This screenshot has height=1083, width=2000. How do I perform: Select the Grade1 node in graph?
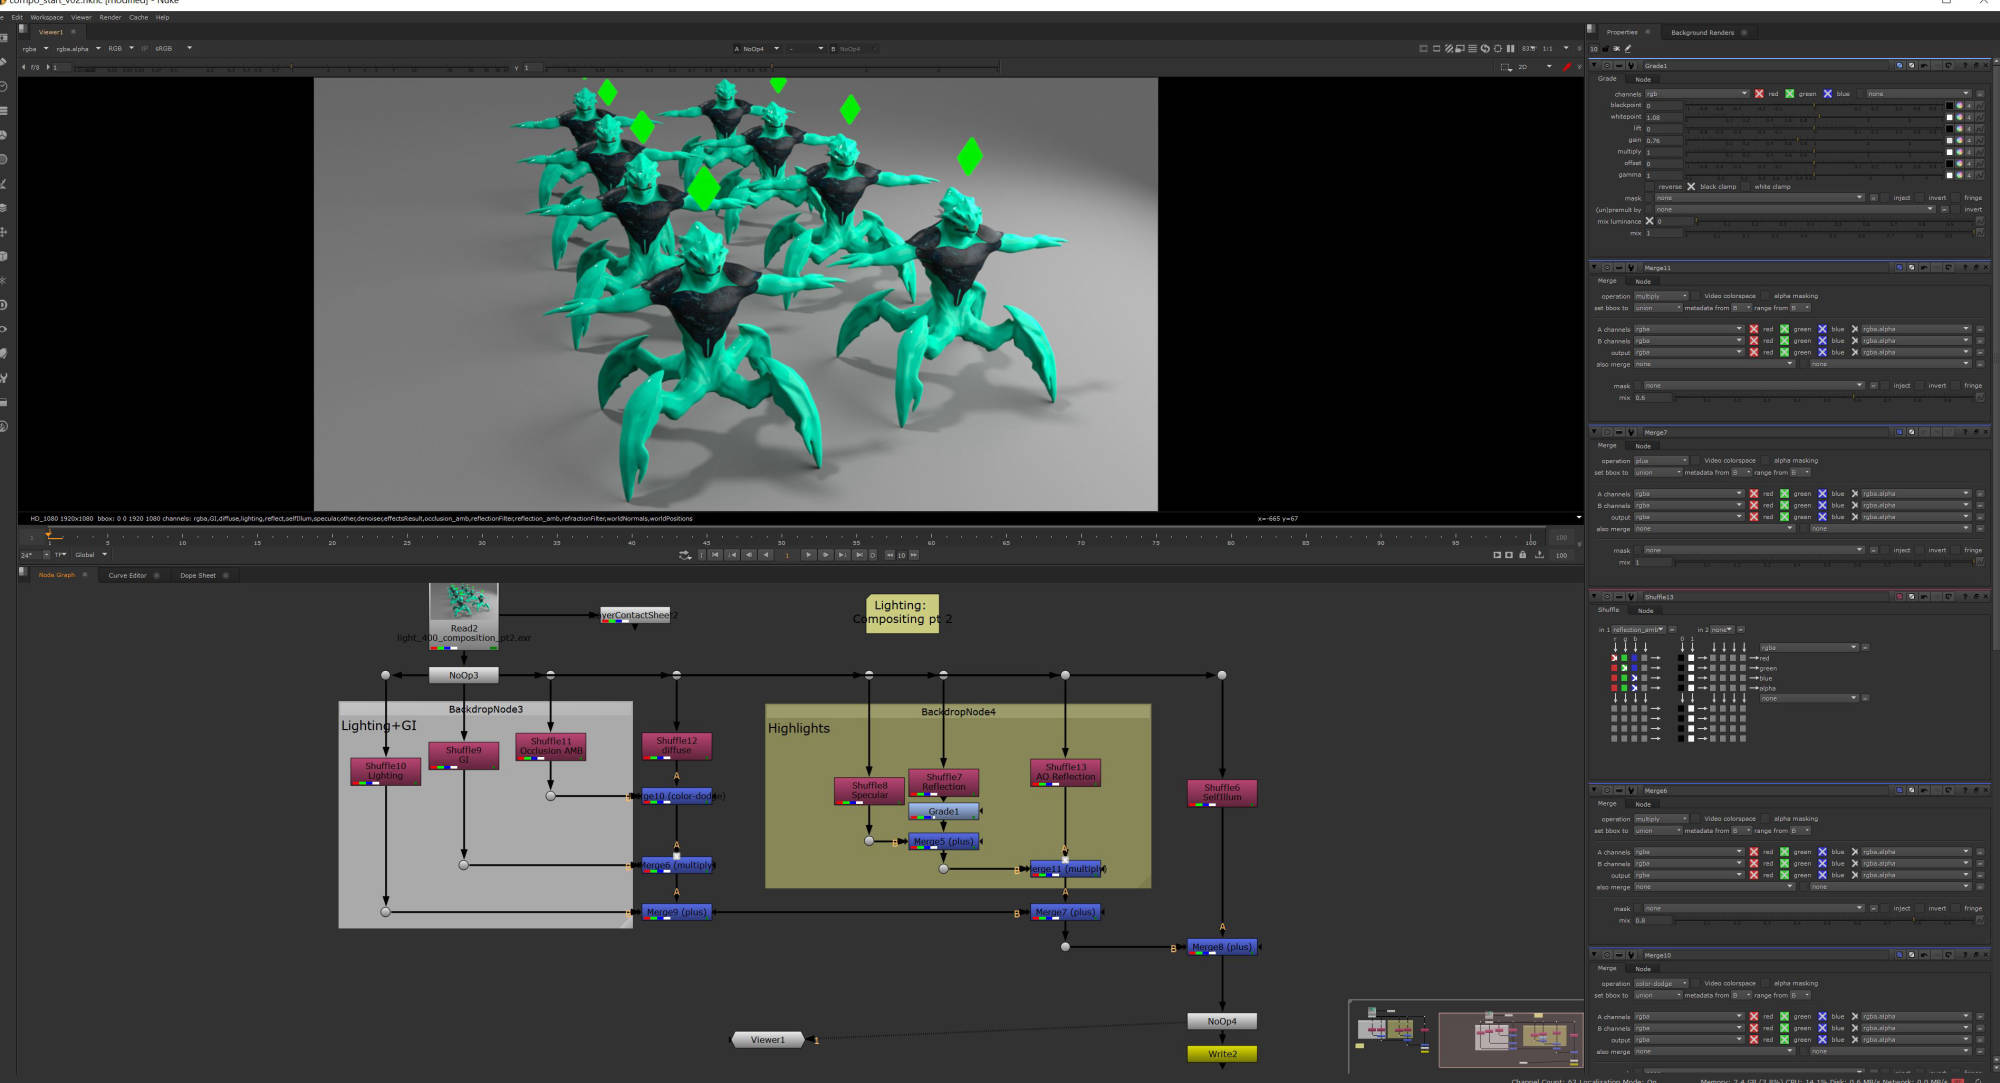pyautogui.click(x=943, y=812)
